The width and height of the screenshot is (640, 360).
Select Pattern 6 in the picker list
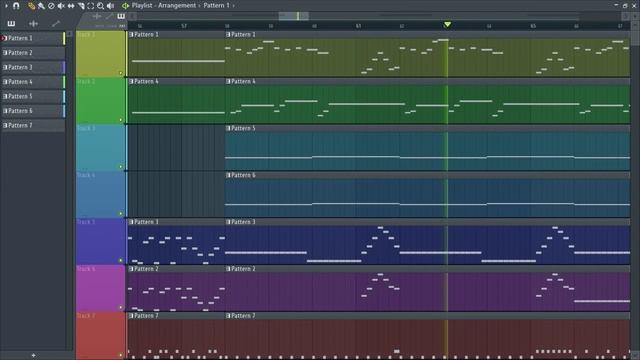33,111
